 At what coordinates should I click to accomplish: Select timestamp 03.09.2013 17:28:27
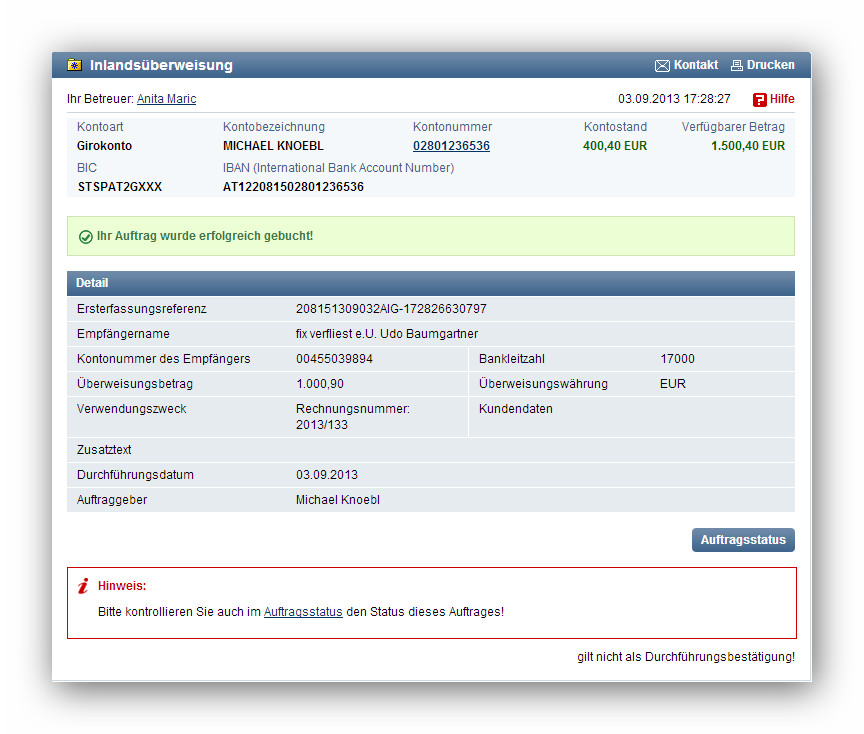pos(674,99)
